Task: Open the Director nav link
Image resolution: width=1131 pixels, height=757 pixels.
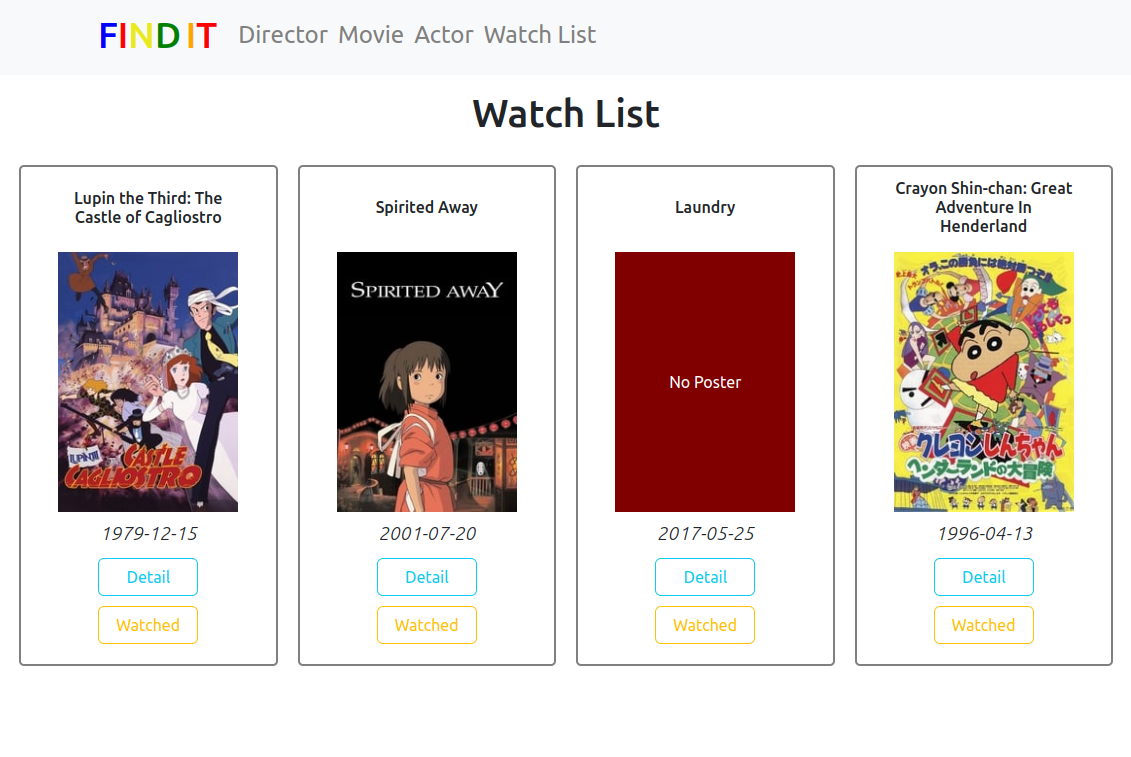Action: [283, 35]
